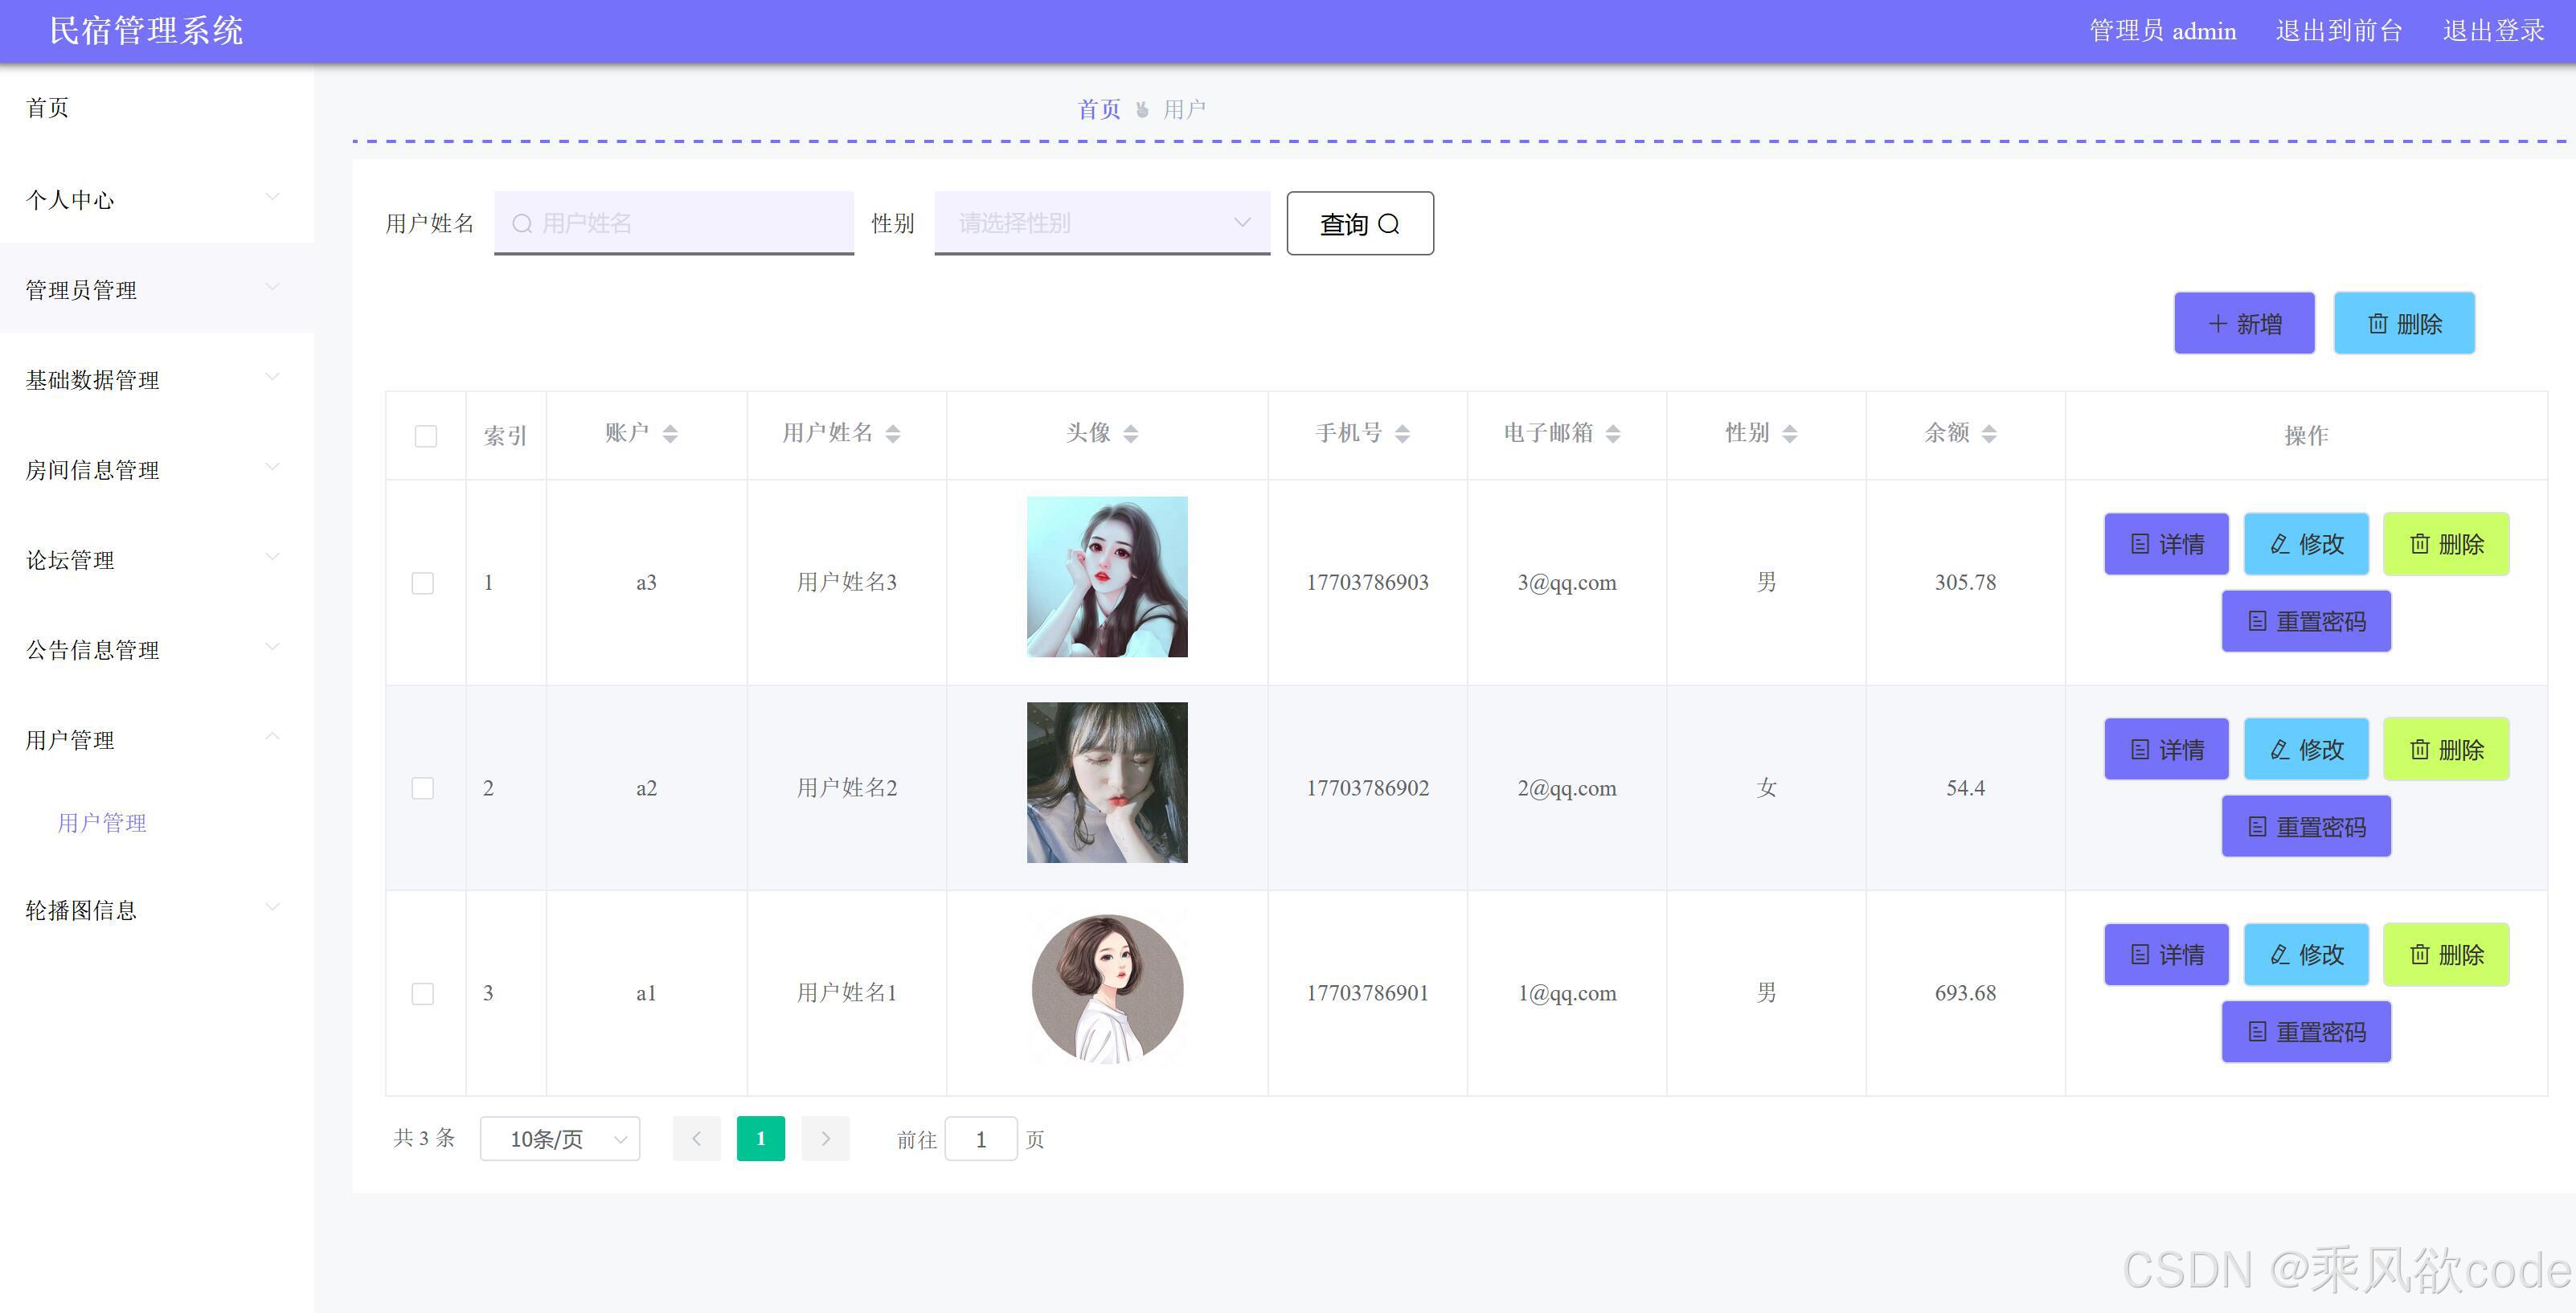Click the sort arrows next to 账户 column

670,433
